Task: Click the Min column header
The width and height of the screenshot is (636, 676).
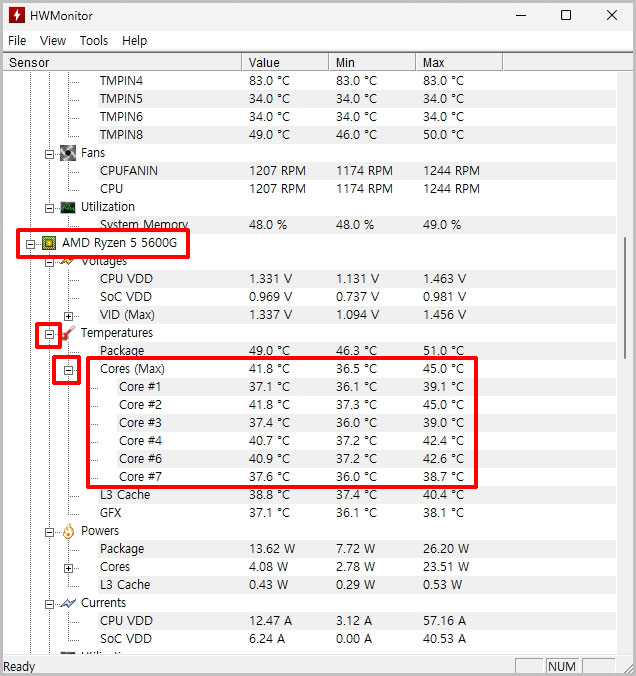Action: [x=373, y=63]
